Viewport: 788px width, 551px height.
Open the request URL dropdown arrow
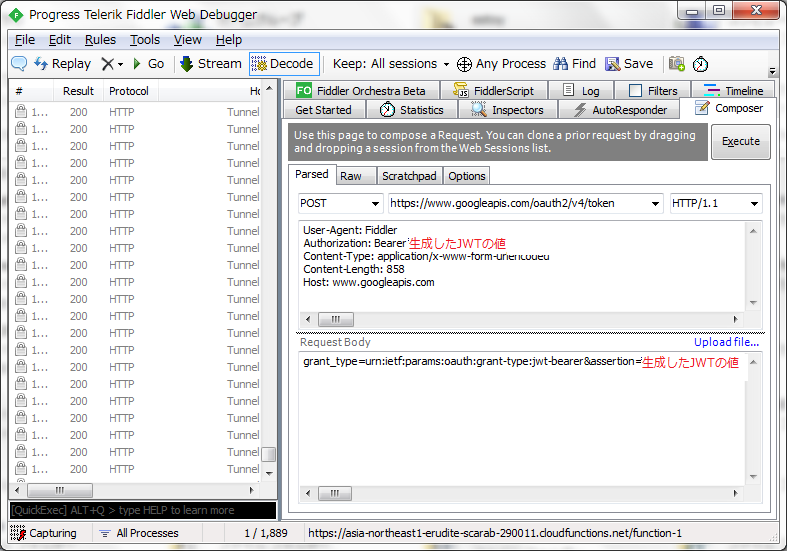(655, 204)
